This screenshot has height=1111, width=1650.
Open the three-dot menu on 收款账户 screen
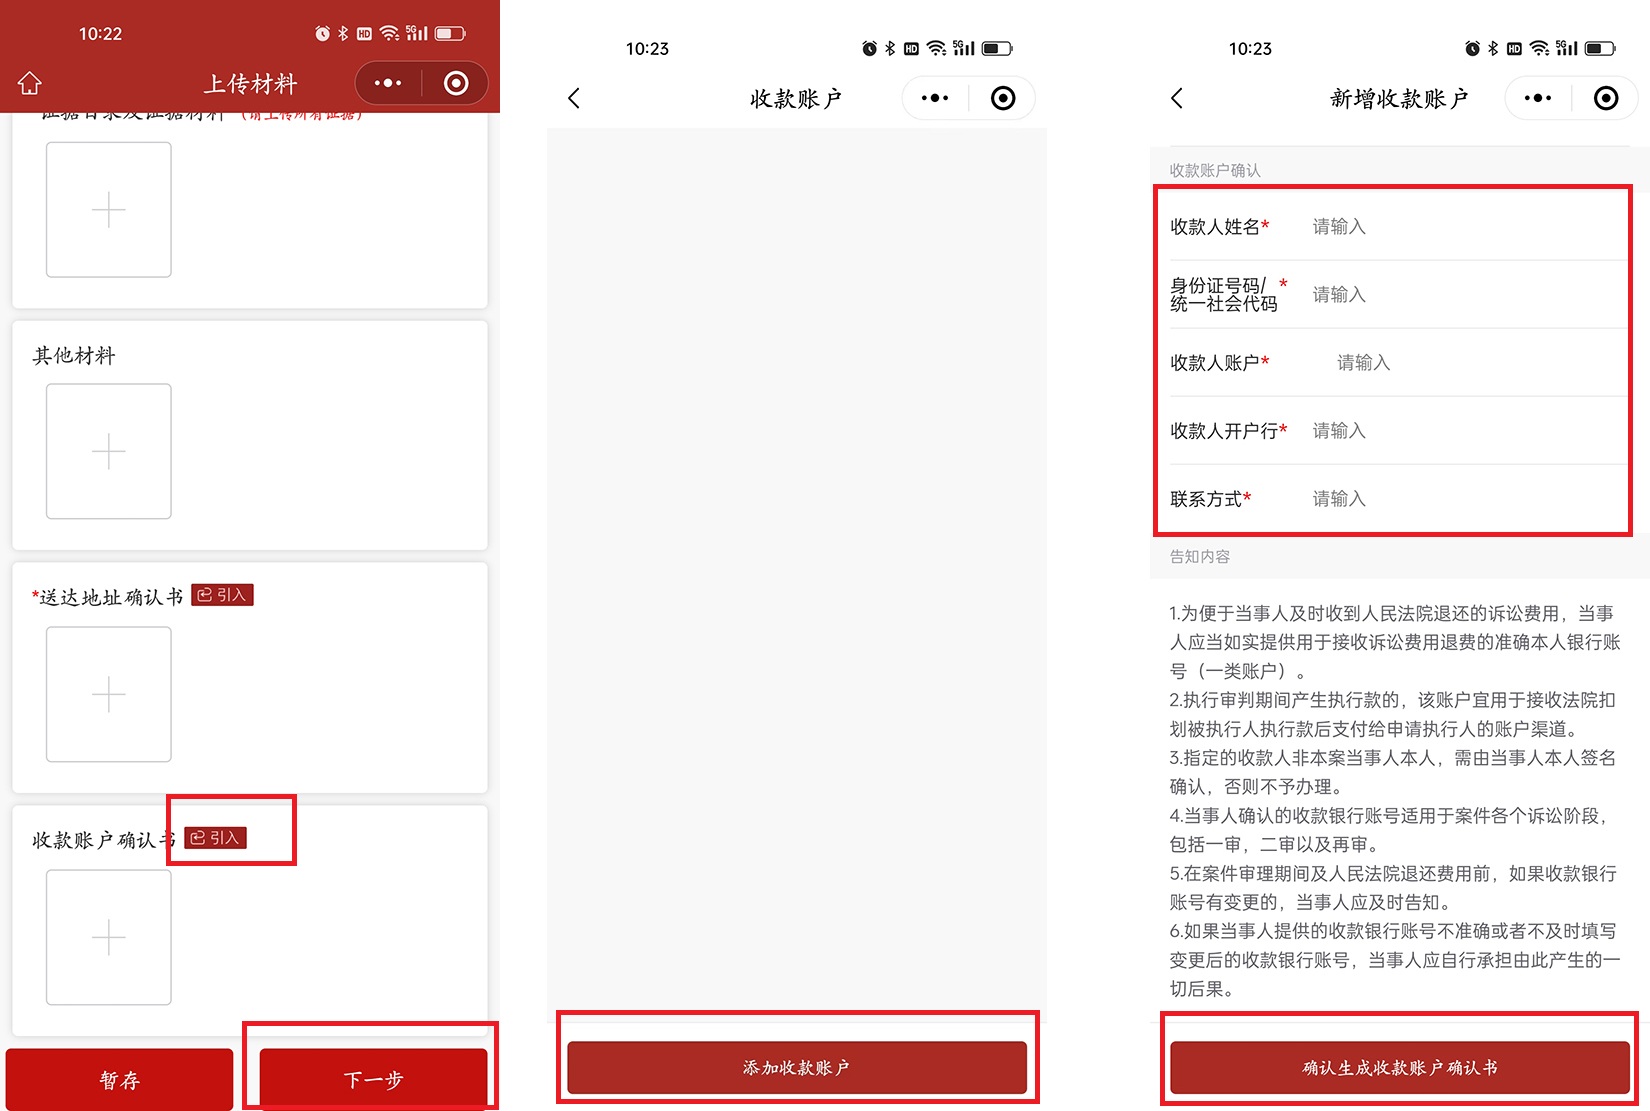[x=935, y=98]
